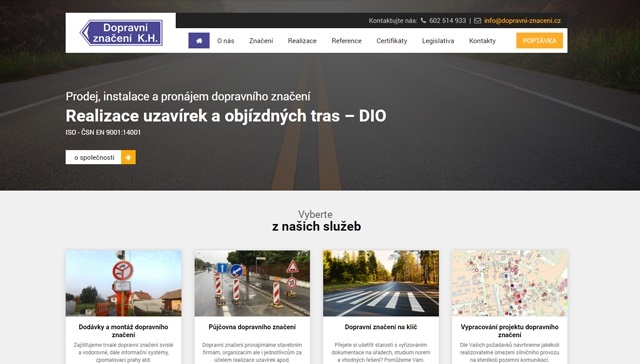Click the Vypracování projektu dopravního značení heading
This screenshot has height=364, width=640.
[509, 331]
